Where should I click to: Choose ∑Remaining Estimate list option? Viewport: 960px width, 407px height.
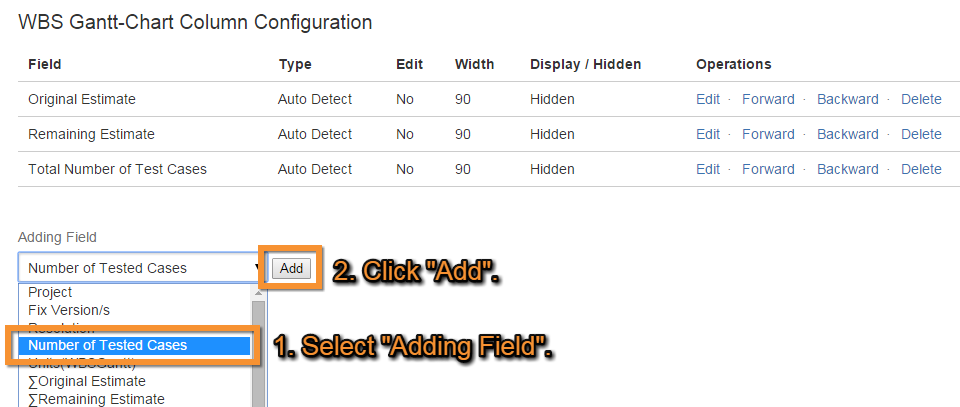click(96, 399)
